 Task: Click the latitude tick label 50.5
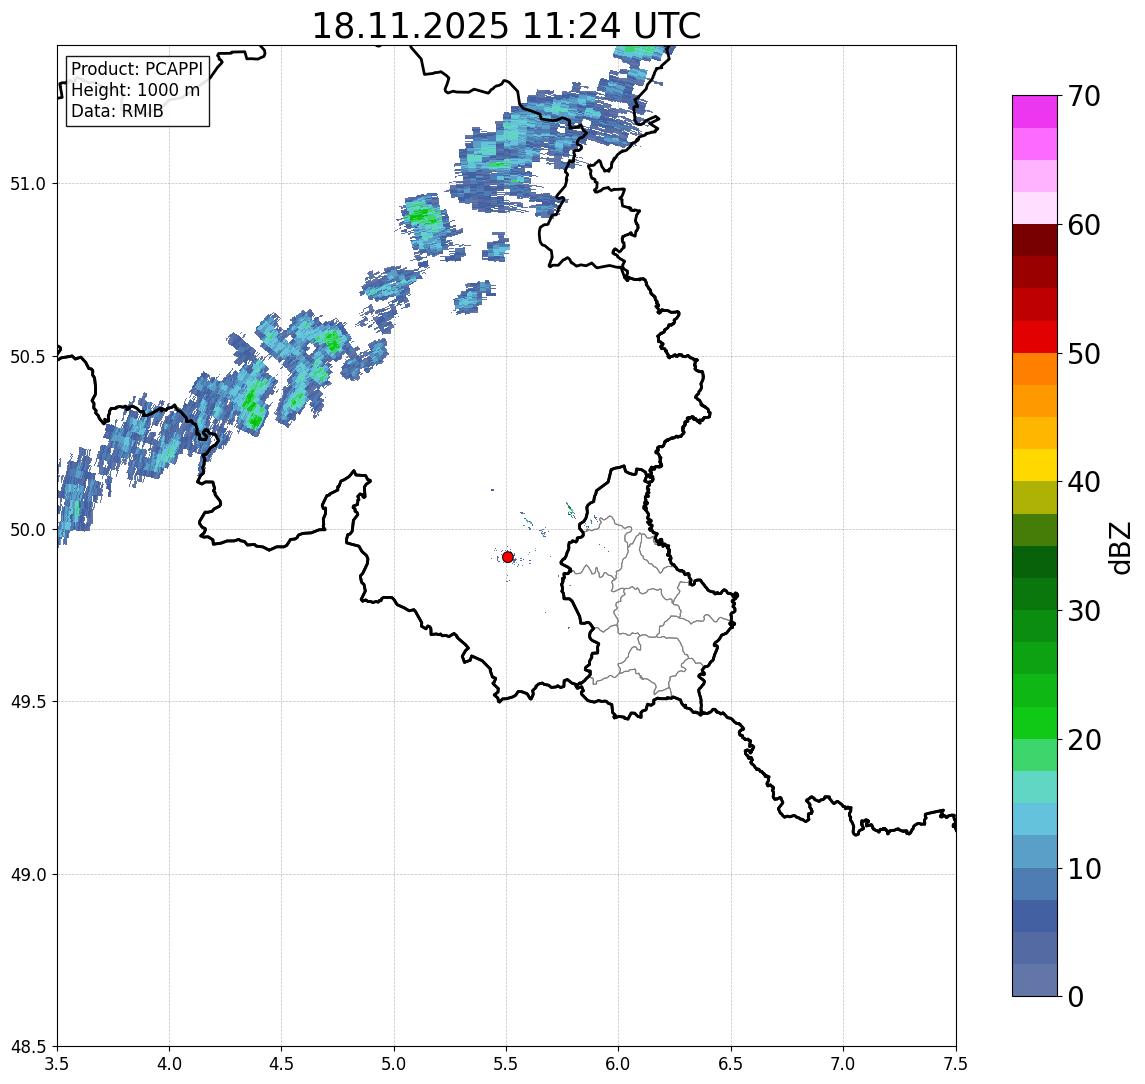click(27, 357)
